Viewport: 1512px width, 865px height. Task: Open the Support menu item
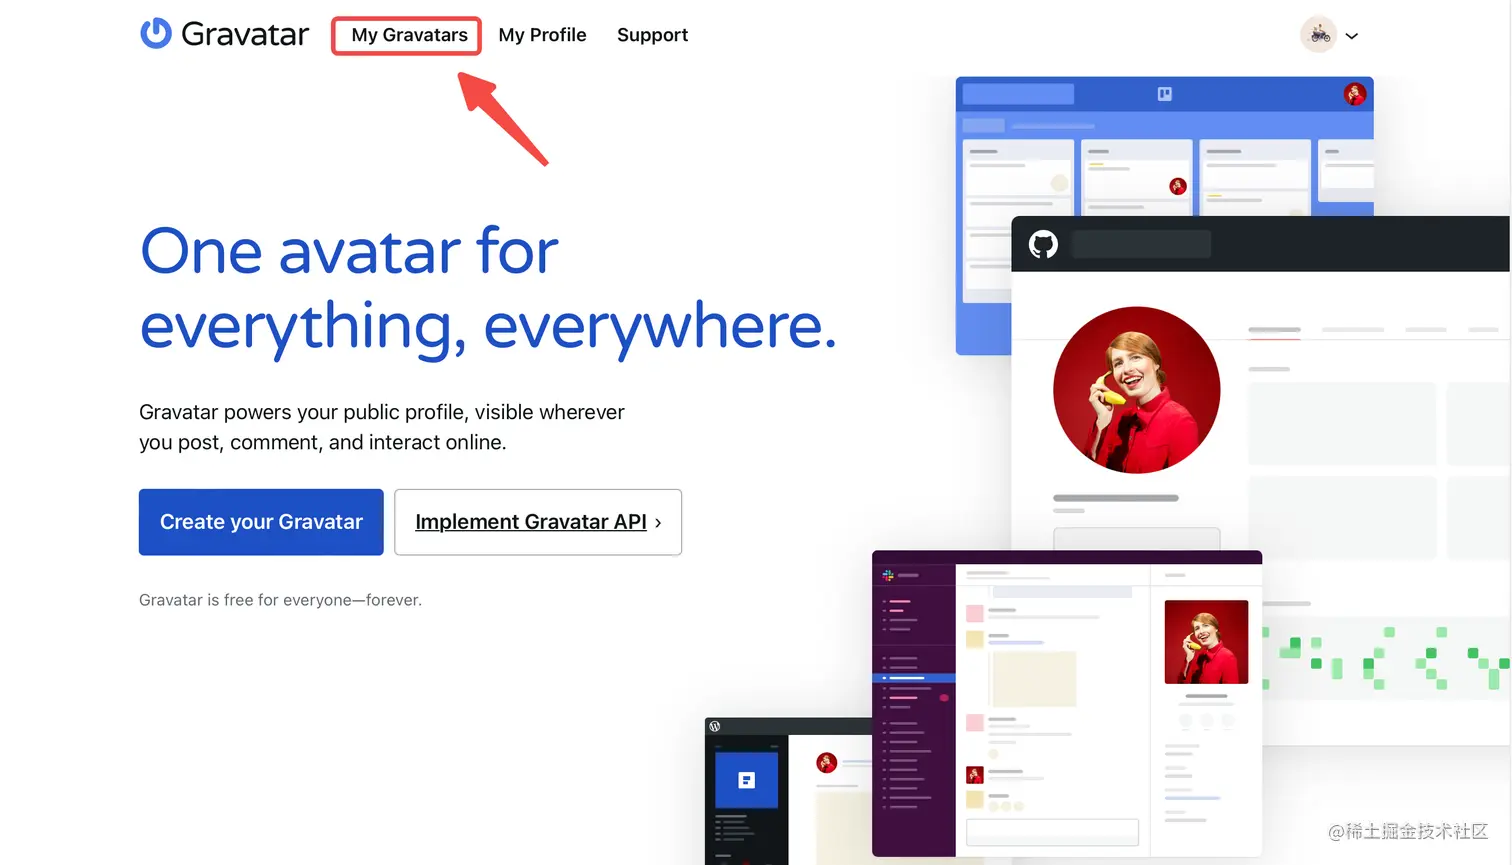point(652,35)
